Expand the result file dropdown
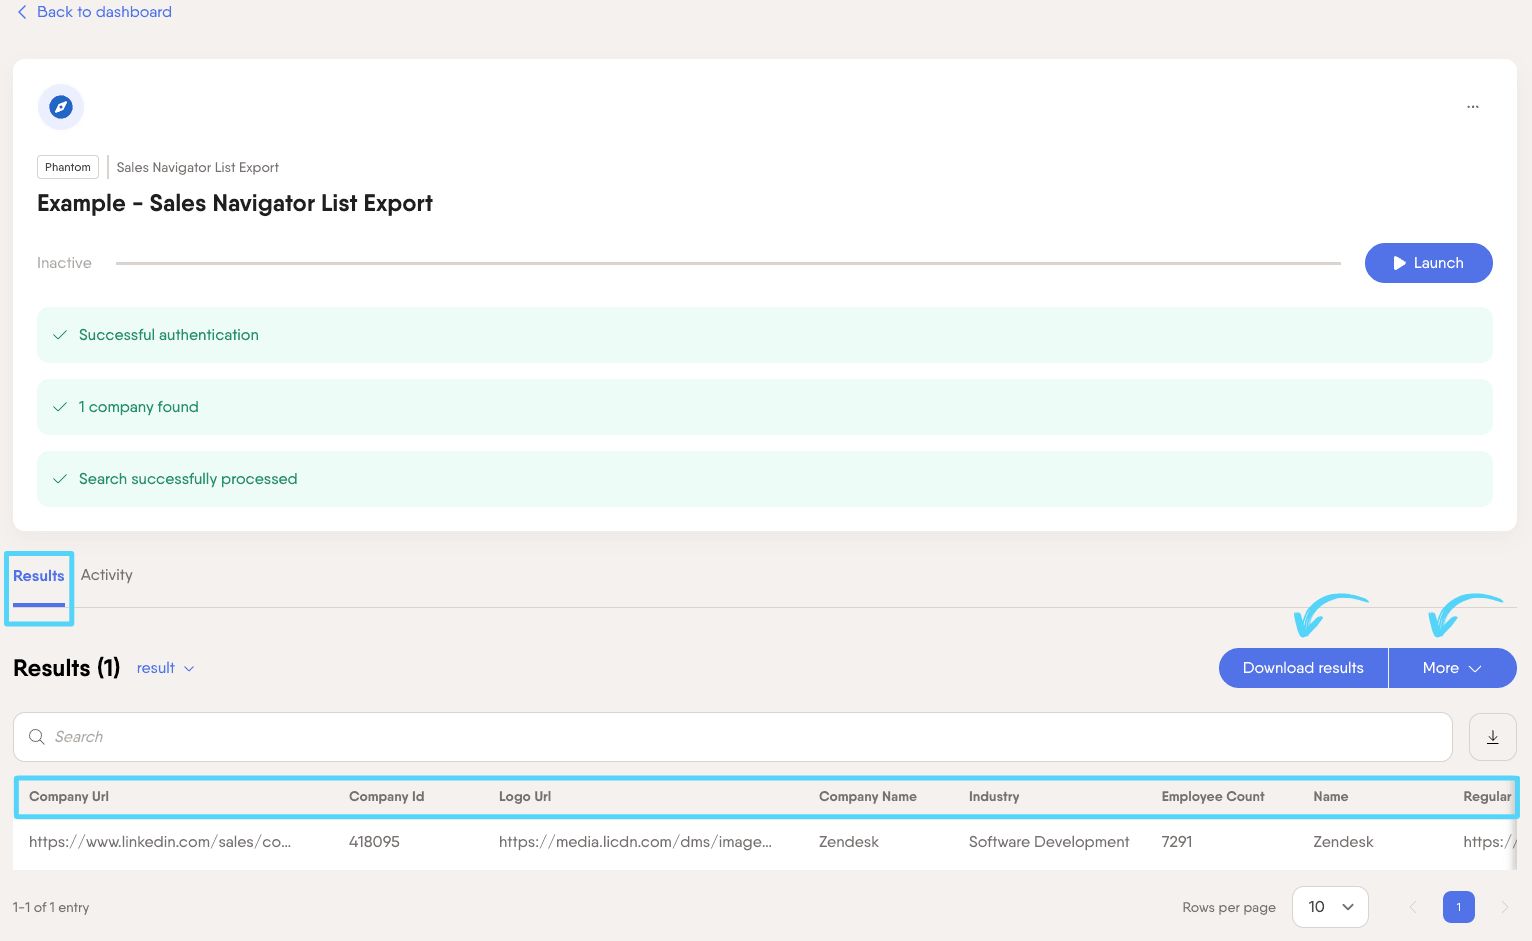 coord(165,668)
